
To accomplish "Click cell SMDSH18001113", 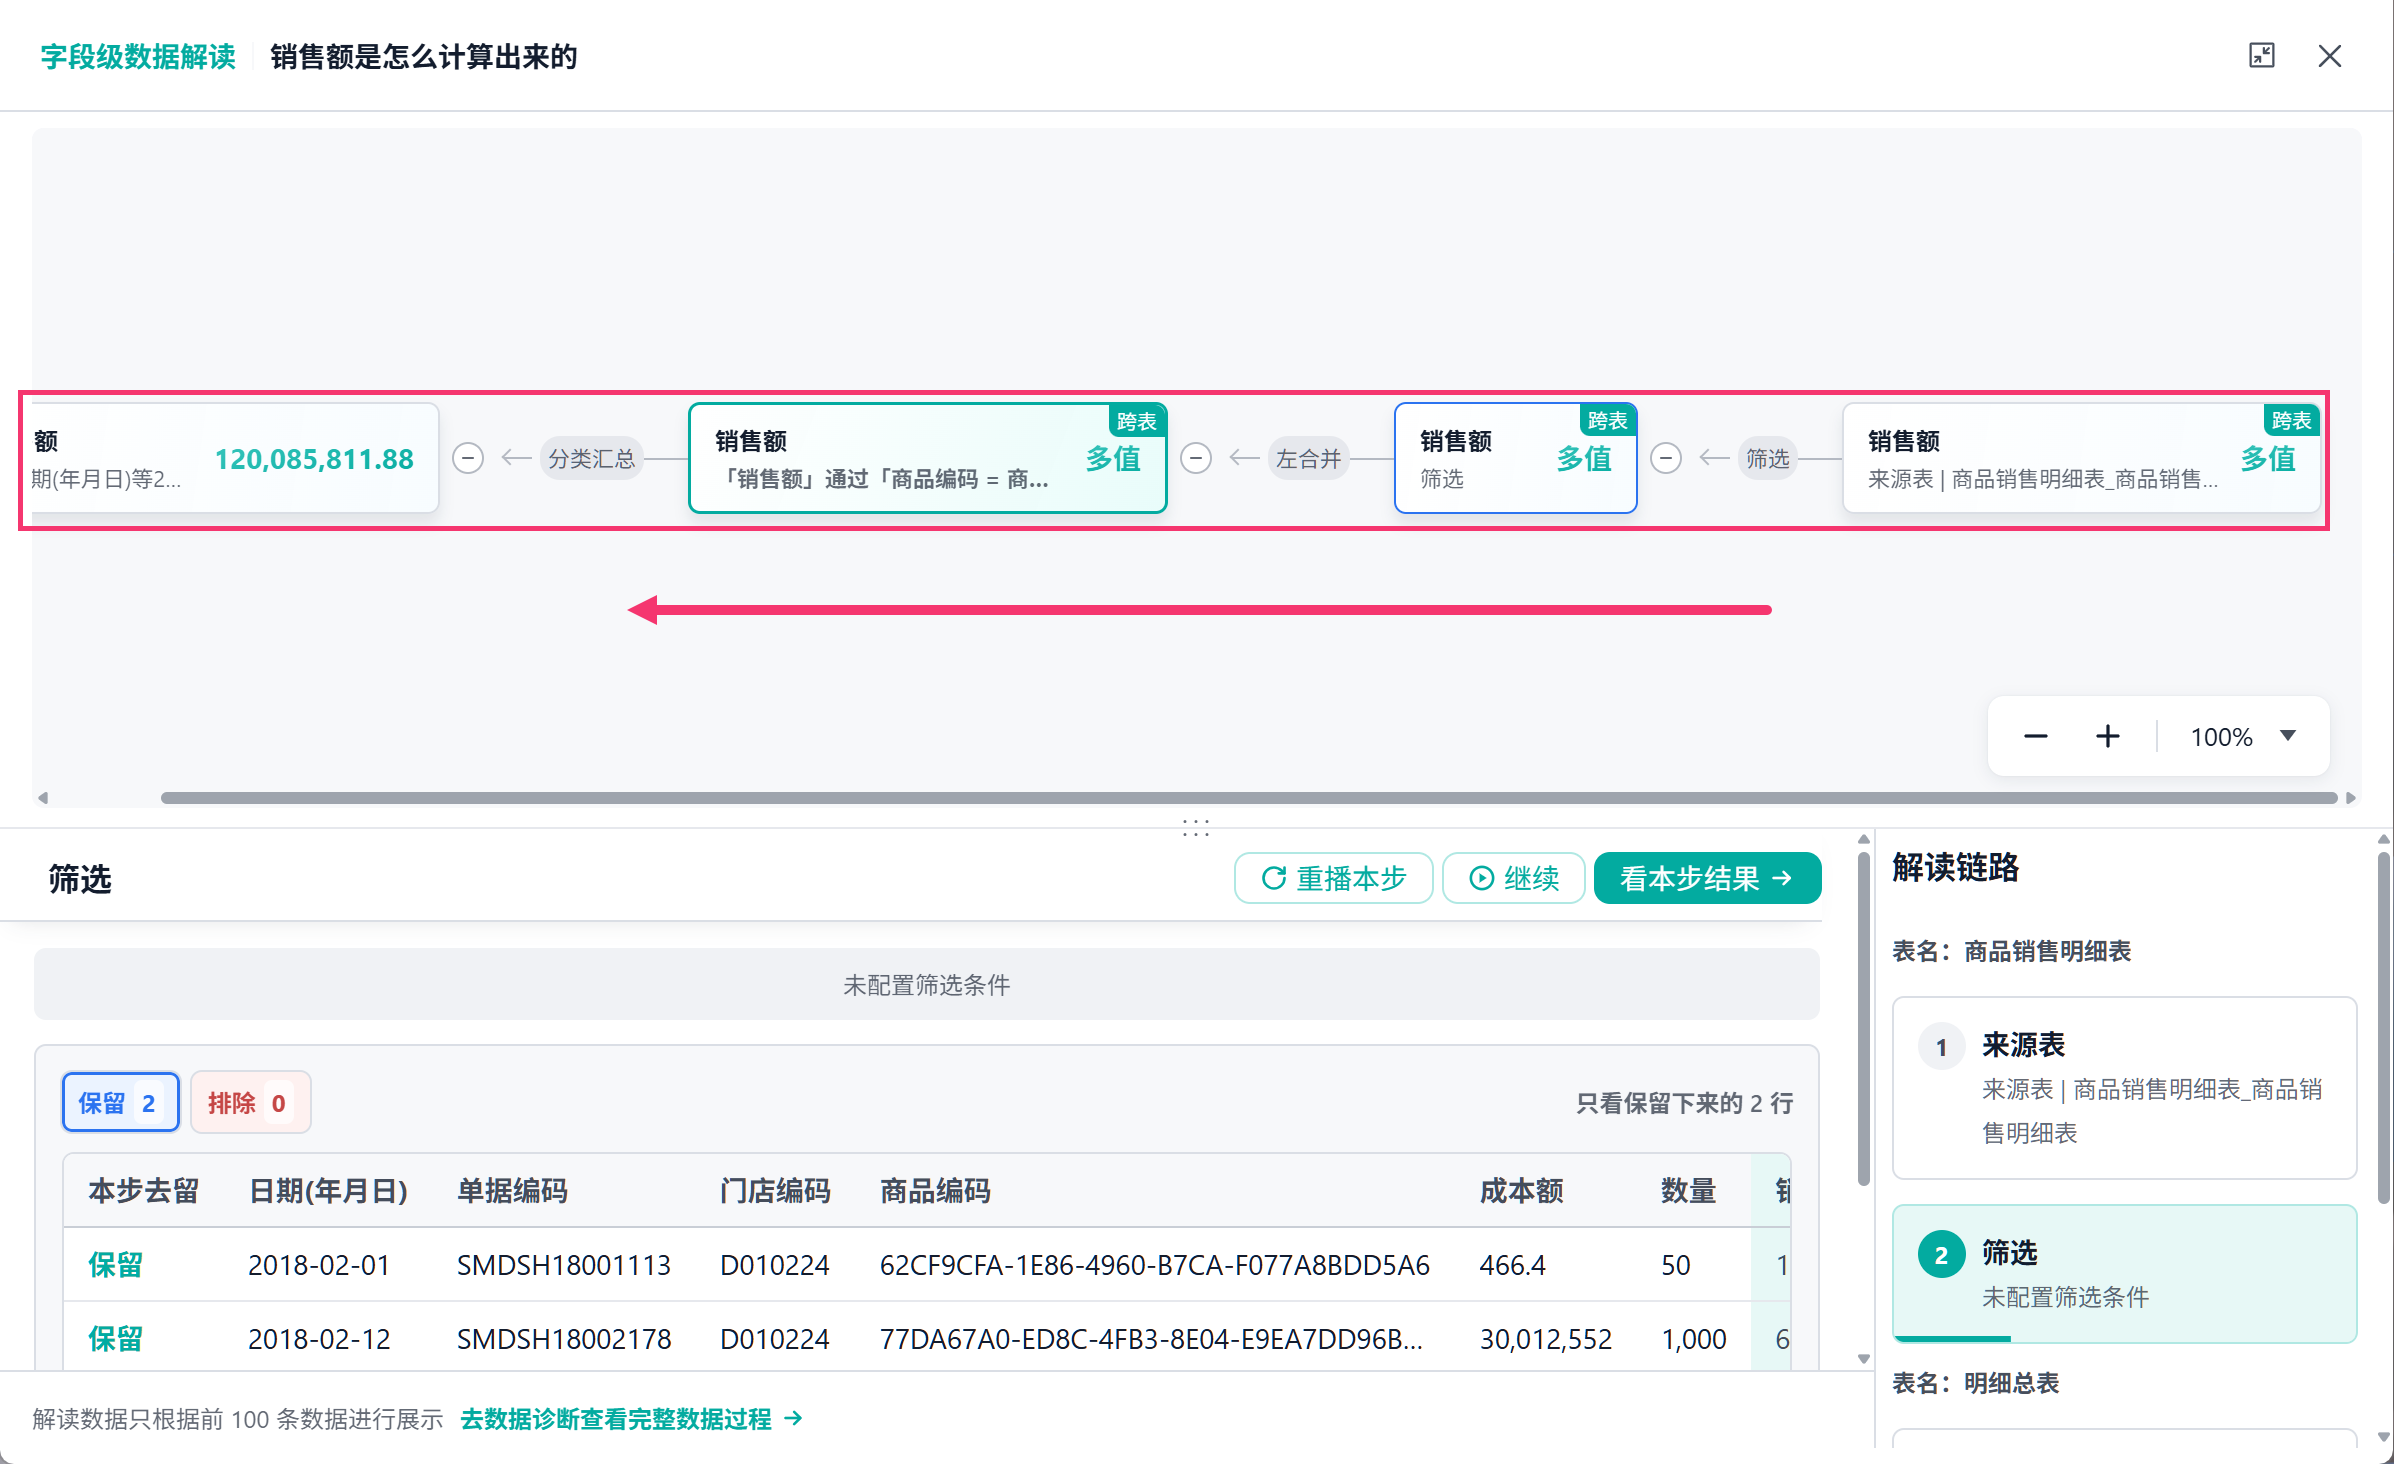I will 563,1265.
